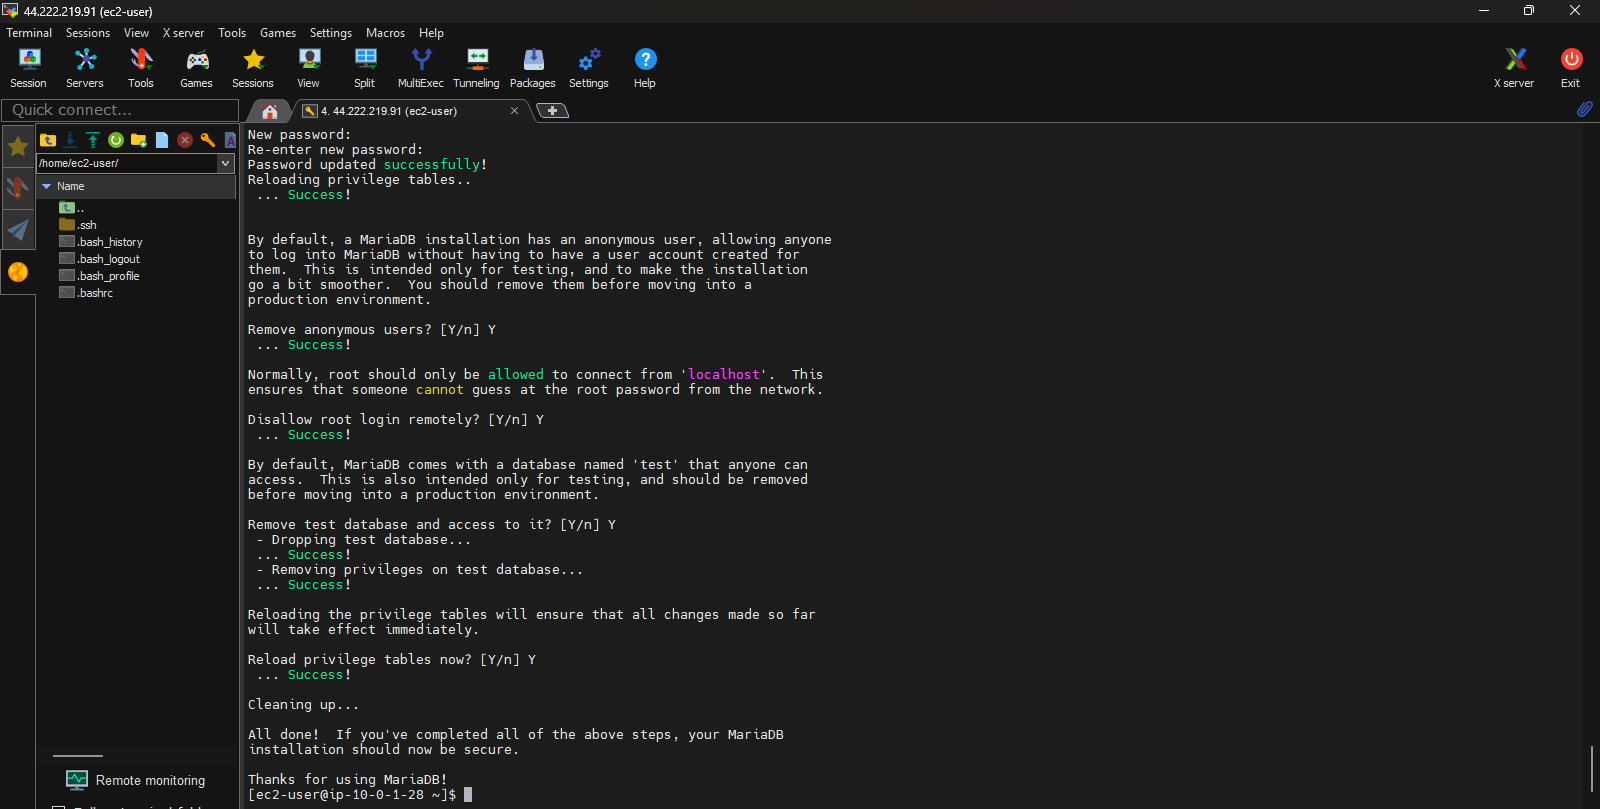Open the Terminal menu
This screenshot has width=1600, height=809.
point(29,33)
